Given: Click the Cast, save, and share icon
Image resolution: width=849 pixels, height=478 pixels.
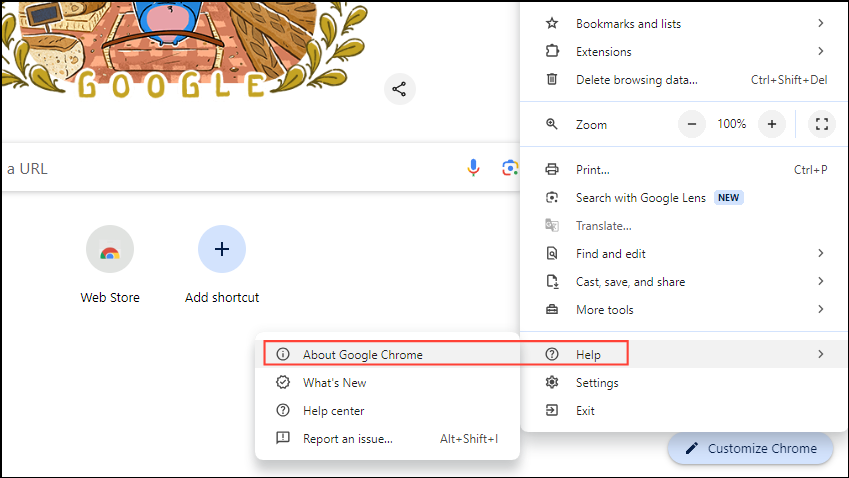Looking at the screenshot, I should coord(552,281).
